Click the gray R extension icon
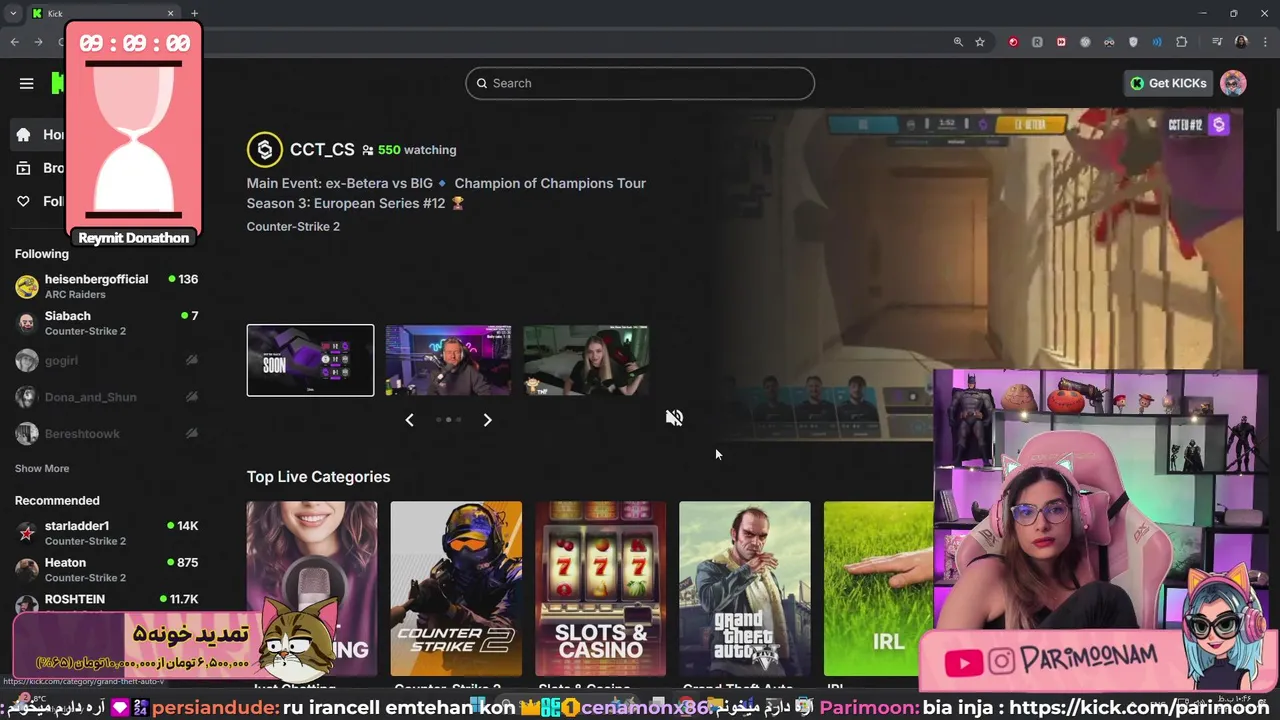 pyautogui.click(x=1037, y=42)
